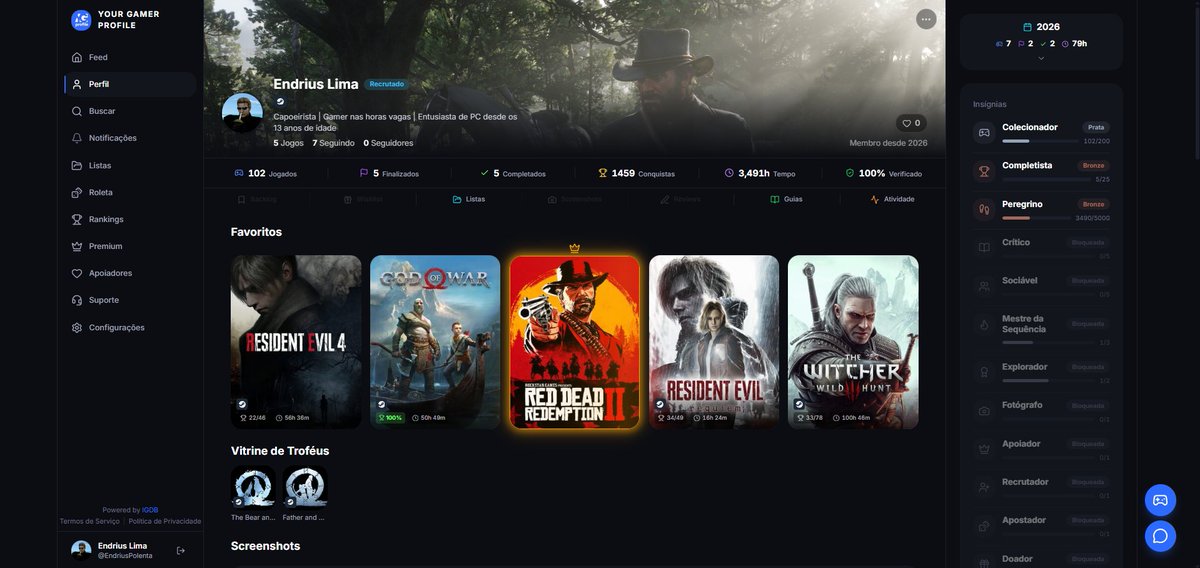Open Notificações bell icon
The image size is (1200, 568).
coord(77,138)
